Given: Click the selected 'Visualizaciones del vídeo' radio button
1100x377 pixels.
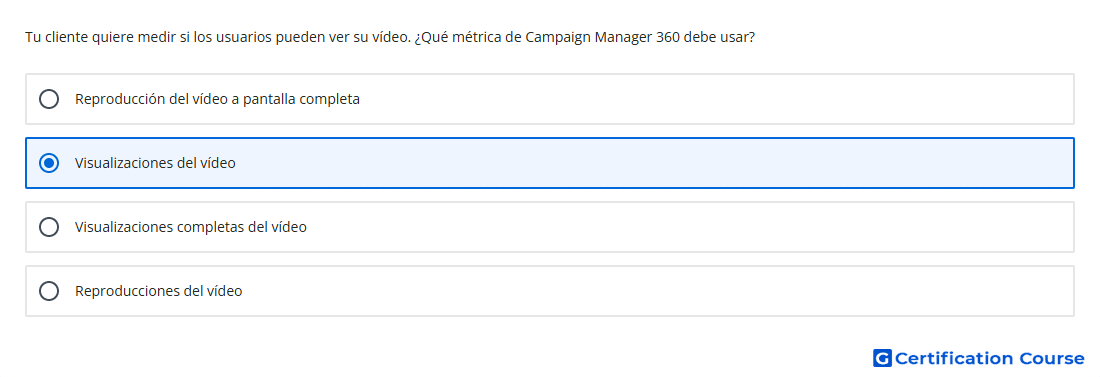Looking at the screenshot, I should 49,163.
